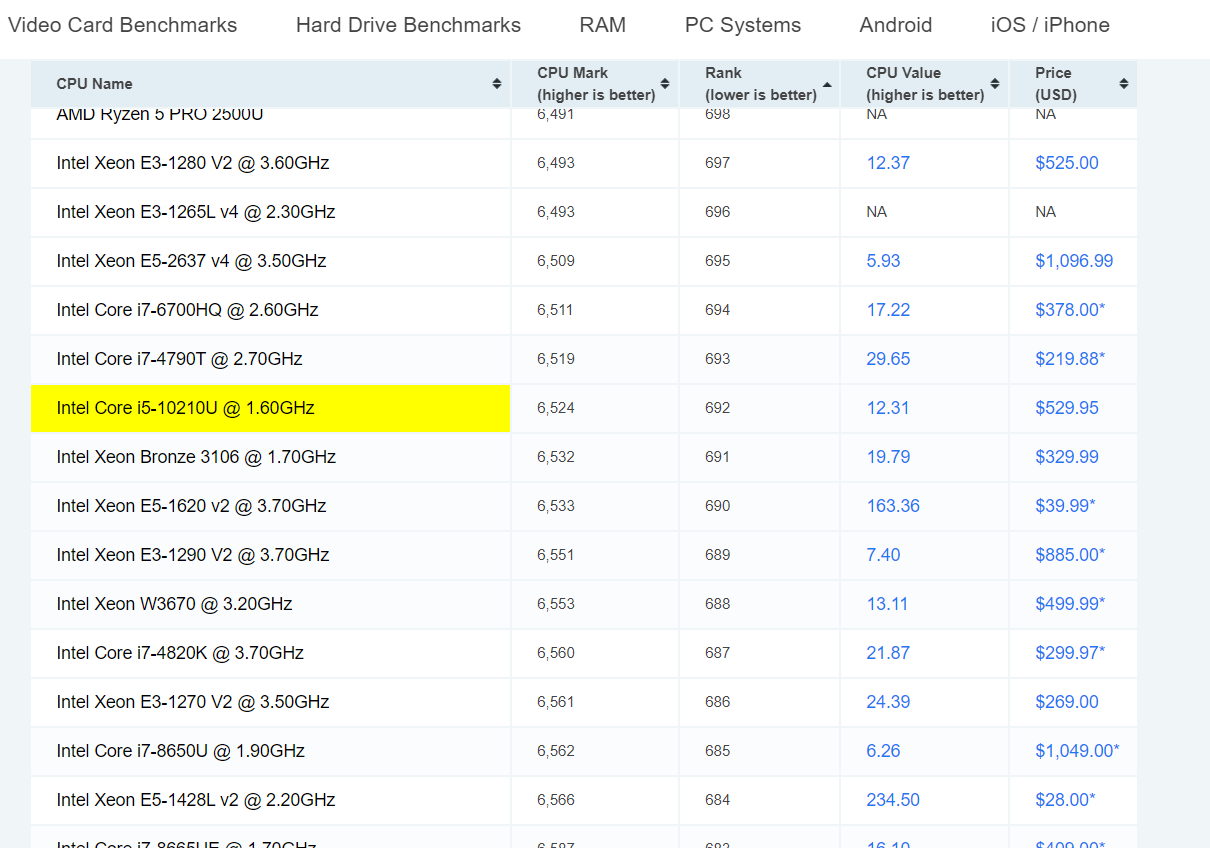Open the iOS / iPhone menu

click(x=1050, y=25)
